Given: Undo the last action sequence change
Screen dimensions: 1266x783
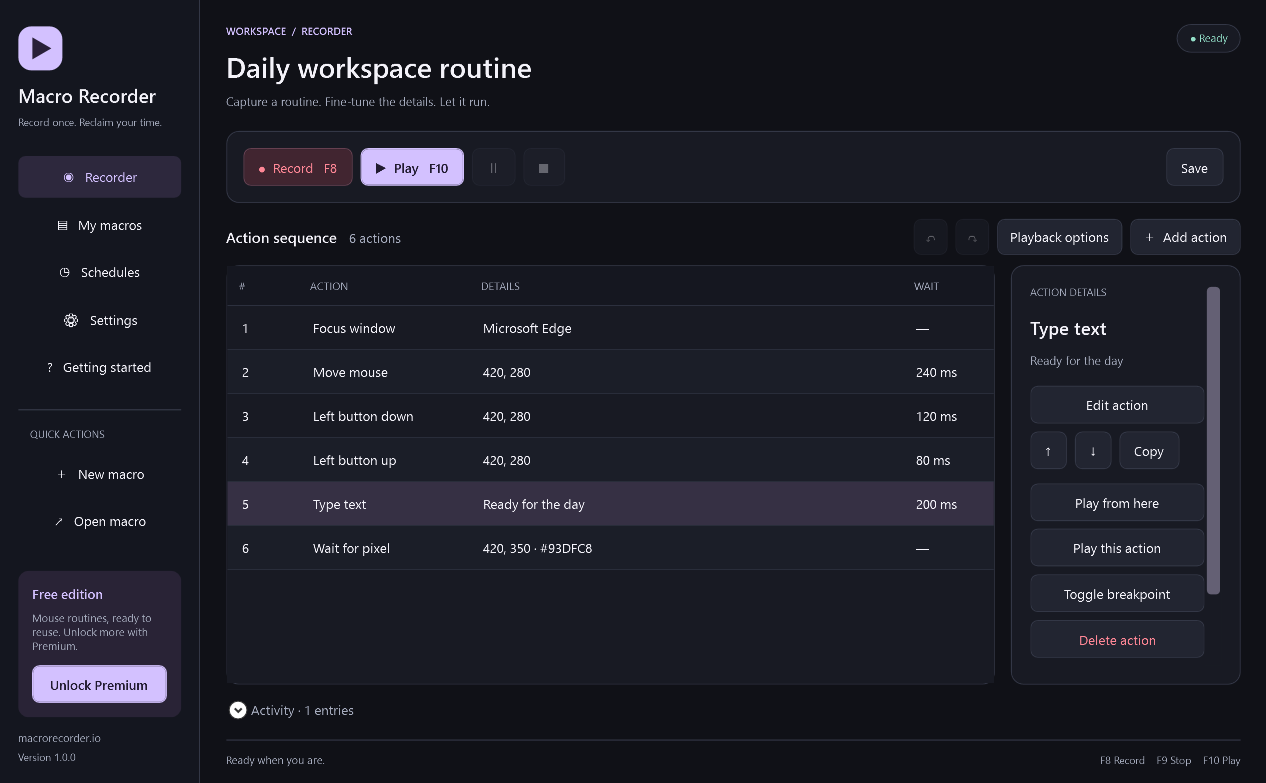Looking at the screenshot, I should 931,238.
